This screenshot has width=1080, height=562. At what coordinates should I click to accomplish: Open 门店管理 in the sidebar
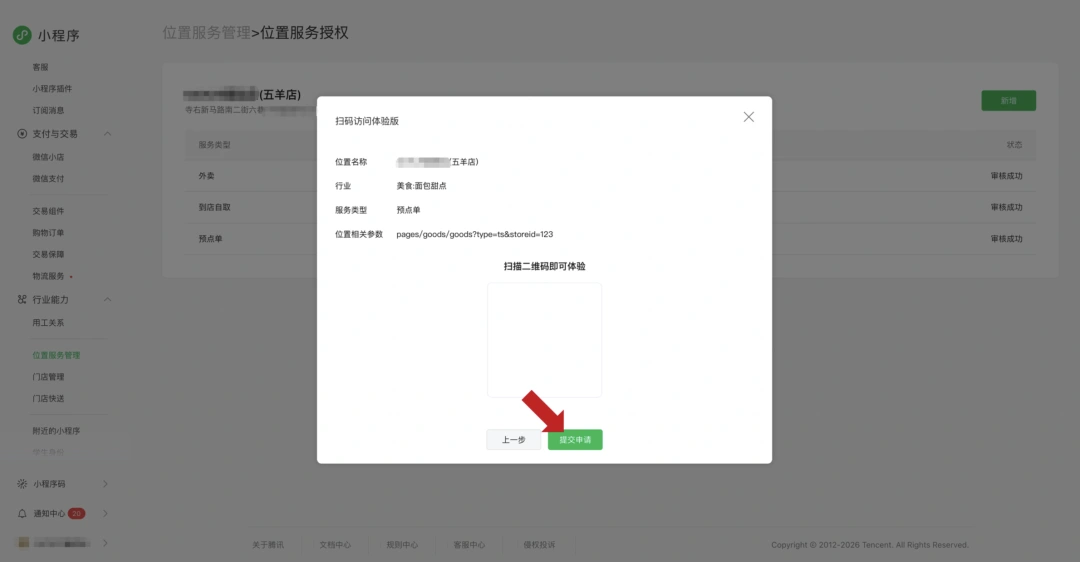point(48,377)
